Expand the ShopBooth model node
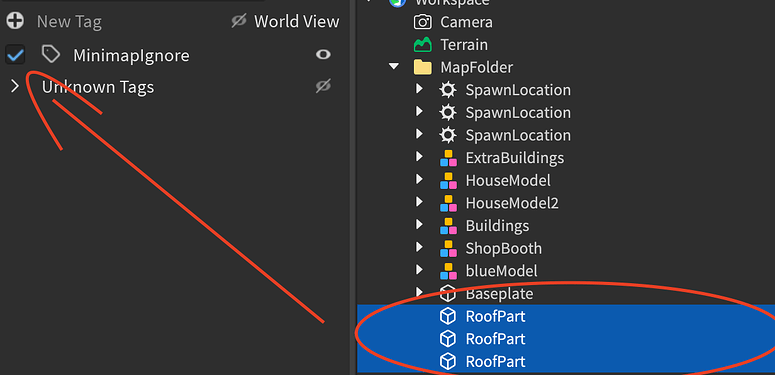 (419, 248)
